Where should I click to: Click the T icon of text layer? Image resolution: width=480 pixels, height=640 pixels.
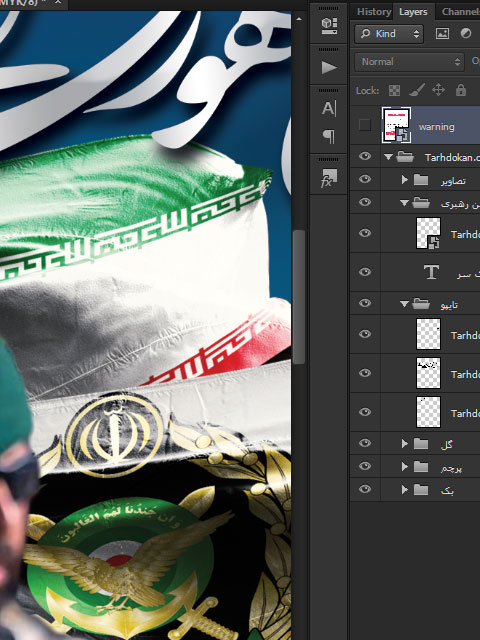pyautogui.click(x=431, y=272)
